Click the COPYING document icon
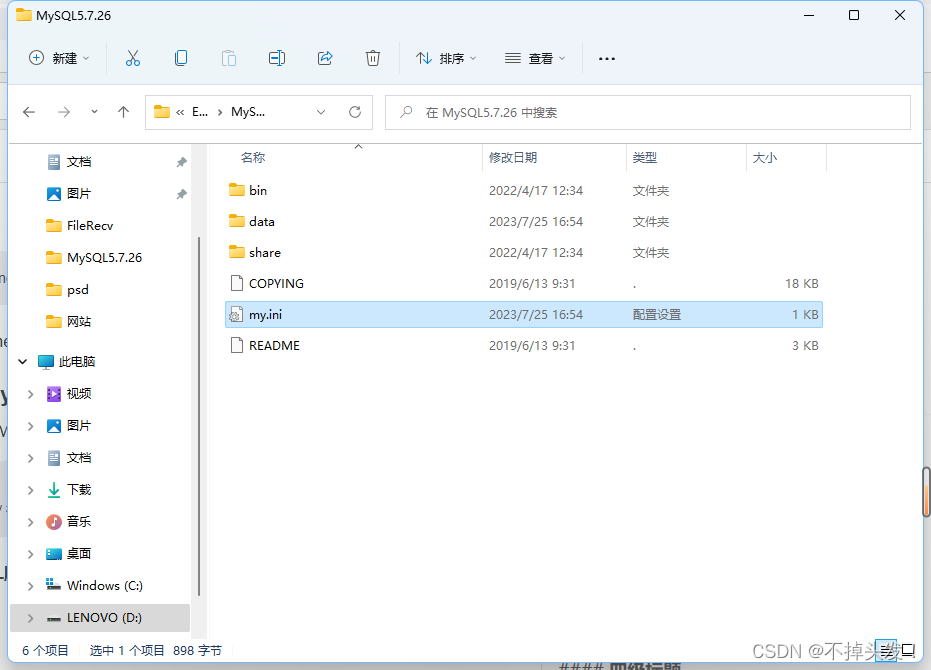931x670 pixels. pyautogui.click(x=237, y=283)
